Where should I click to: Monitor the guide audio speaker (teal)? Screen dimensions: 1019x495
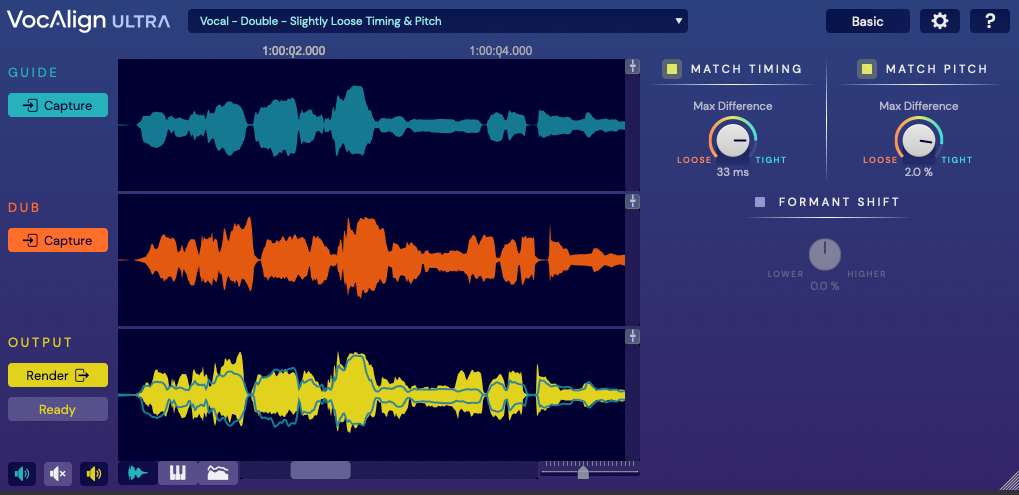22,474
